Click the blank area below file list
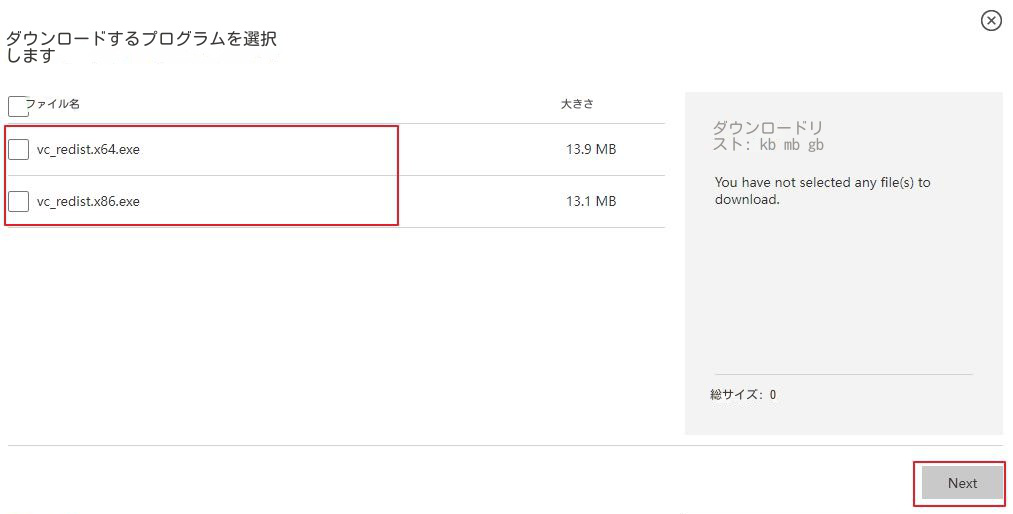Image resolution: width=1013 pixels, height=514 pixels. (336, 336)
